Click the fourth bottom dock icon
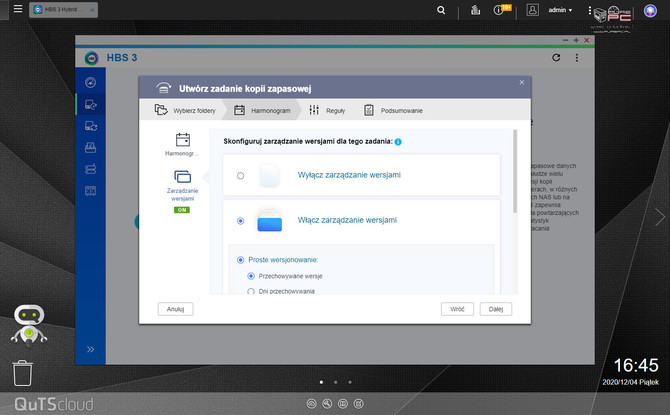Screen dimensions: 670x415 click(359, 403)
